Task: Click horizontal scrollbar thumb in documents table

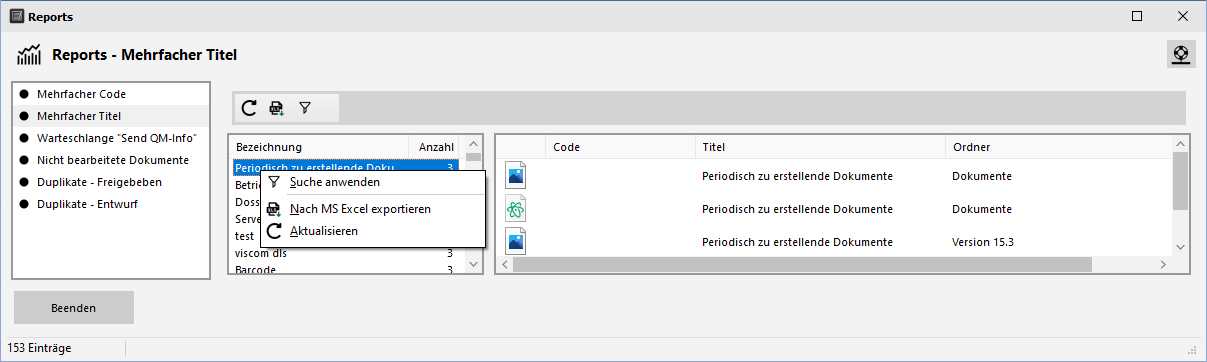Action: pos(803,265)
